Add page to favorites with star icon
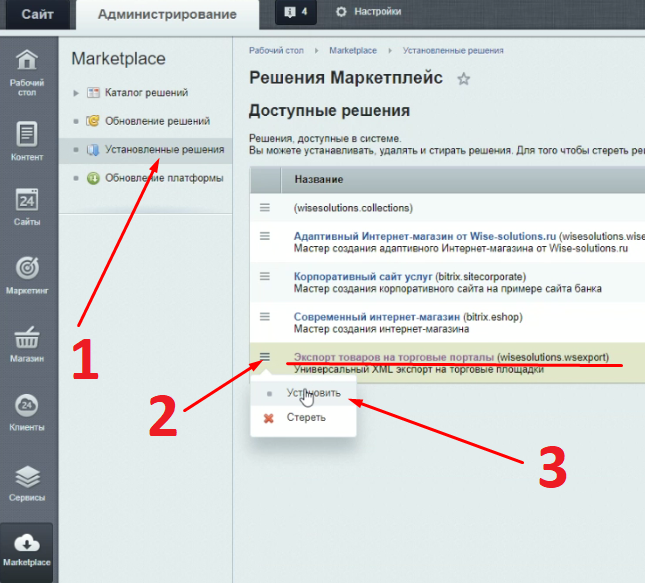This screenshot has height=583, width=645. pyautogui.click(x=464, y=79)
